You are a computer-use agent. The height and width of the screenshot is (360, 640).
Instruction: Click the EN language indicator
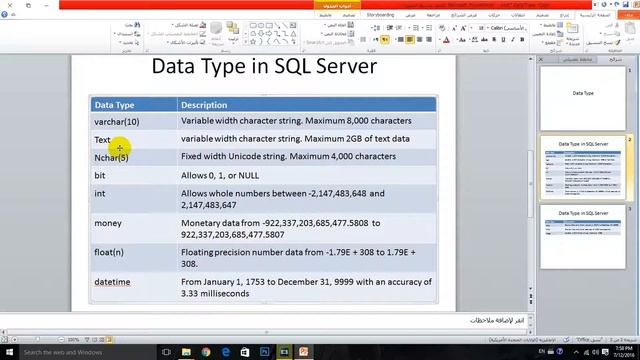tap(542, 351)
